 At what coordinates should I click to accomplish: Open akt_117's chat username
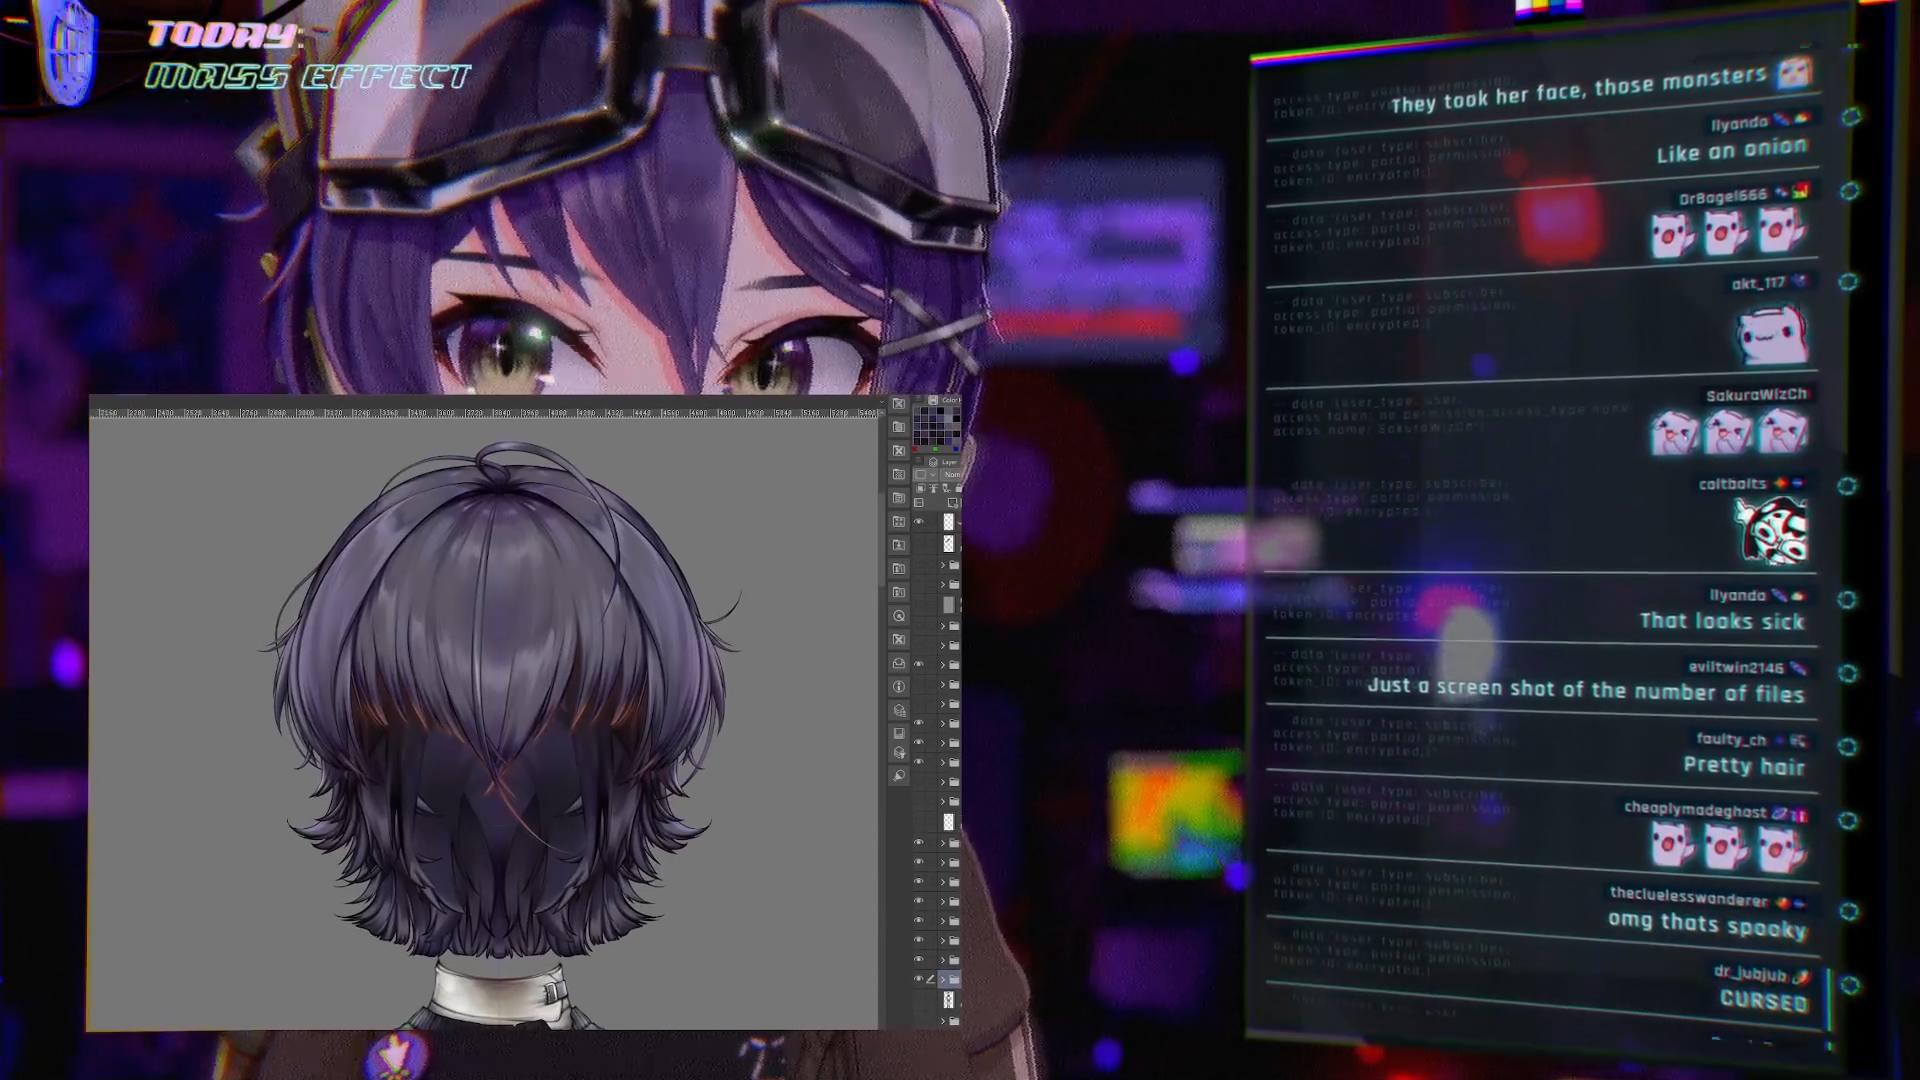click(1758, 283)
